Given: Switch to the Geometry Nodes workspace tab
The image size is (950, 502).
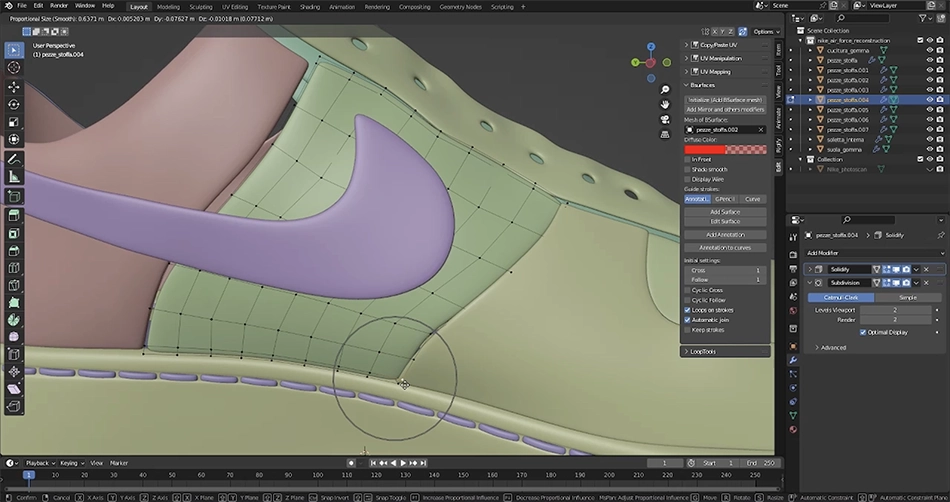Looking at the screenshot, I should point(460,7).
